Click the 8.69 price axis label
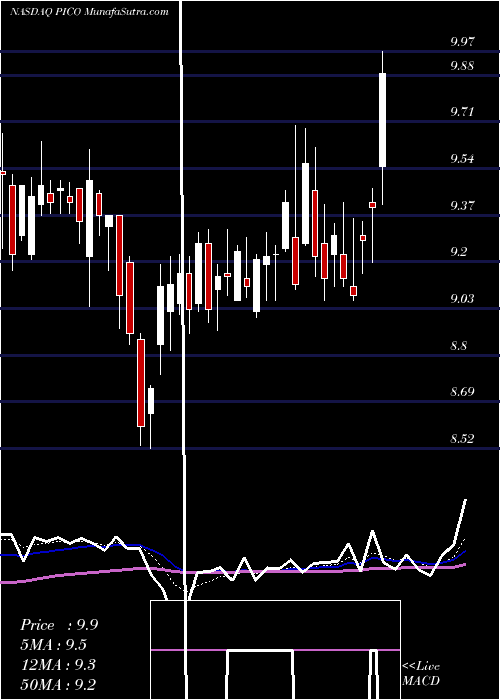This screenshot has height=700, width=500. 462,392
